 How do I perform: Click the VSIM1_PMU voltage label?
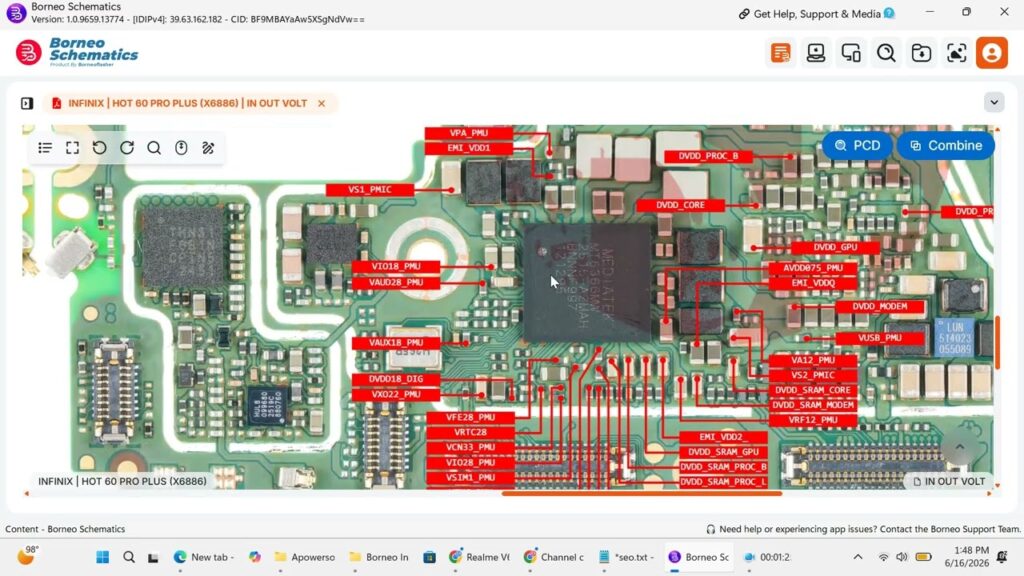tap(470, 477)
